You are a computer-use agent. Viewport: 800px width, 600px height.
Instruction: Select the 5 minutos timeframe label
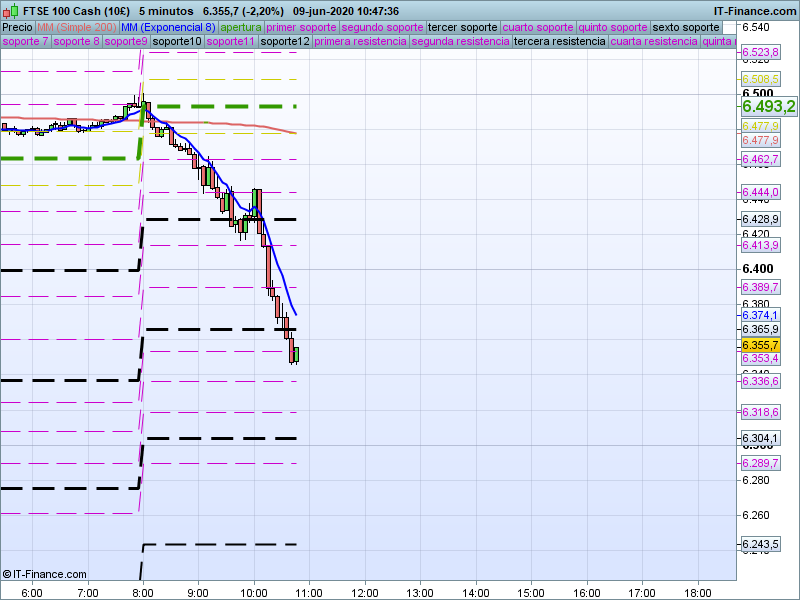[166, 11]
